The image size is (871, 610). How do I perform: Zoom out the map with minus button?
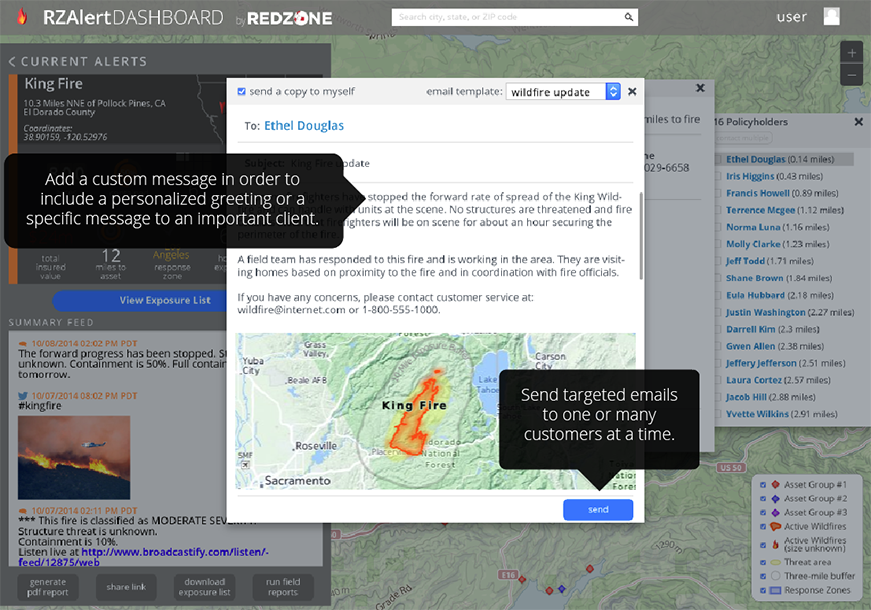click(851, 74)
